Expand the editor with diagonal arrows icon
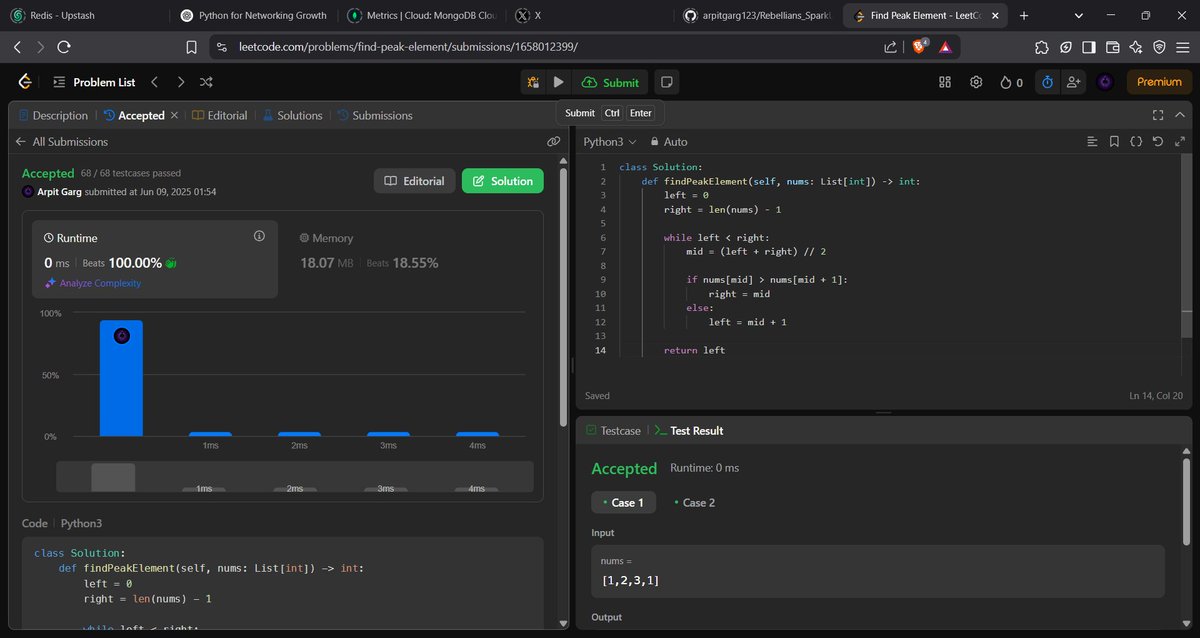The image size is (1200, 638). point(1181,142)
